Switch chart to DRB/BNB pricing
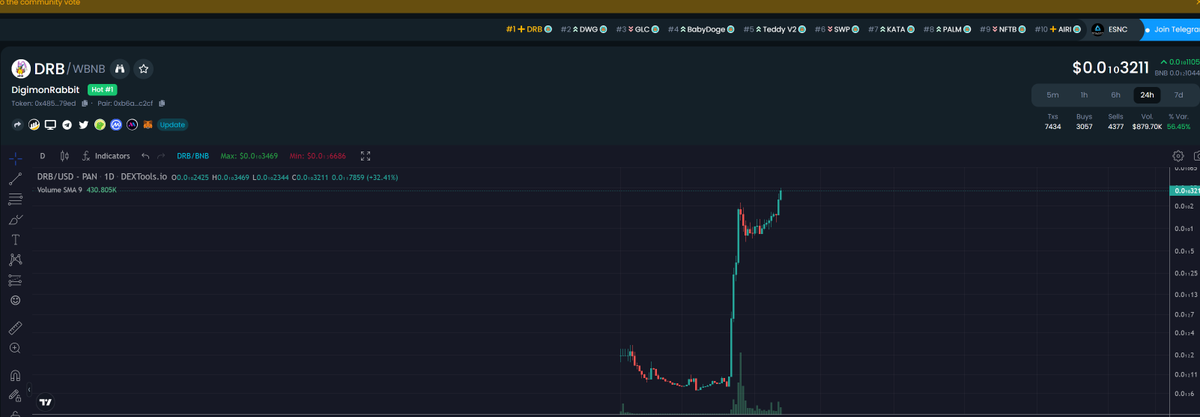This screenshot has height=417, width=1200. click(193, 156)
